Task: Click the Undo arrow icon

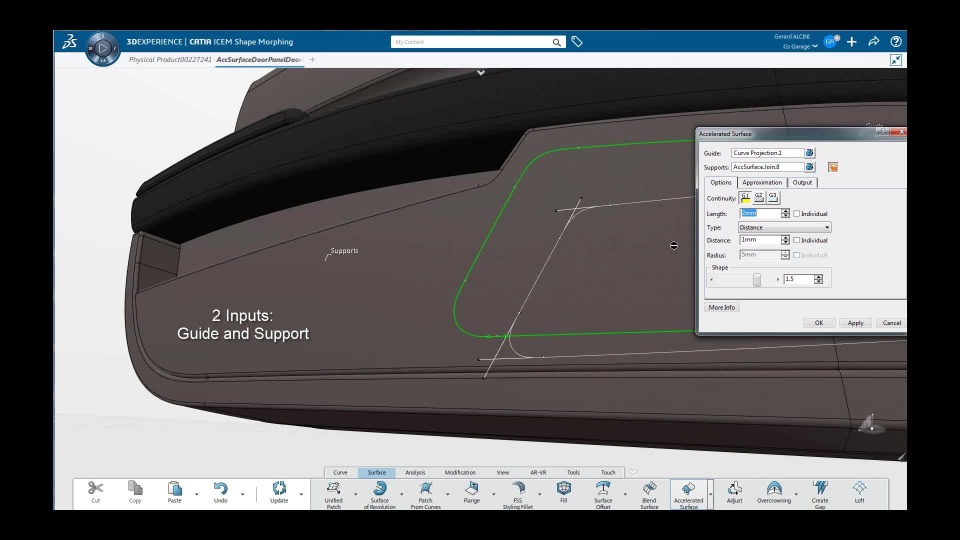Action: coord(220,488)
